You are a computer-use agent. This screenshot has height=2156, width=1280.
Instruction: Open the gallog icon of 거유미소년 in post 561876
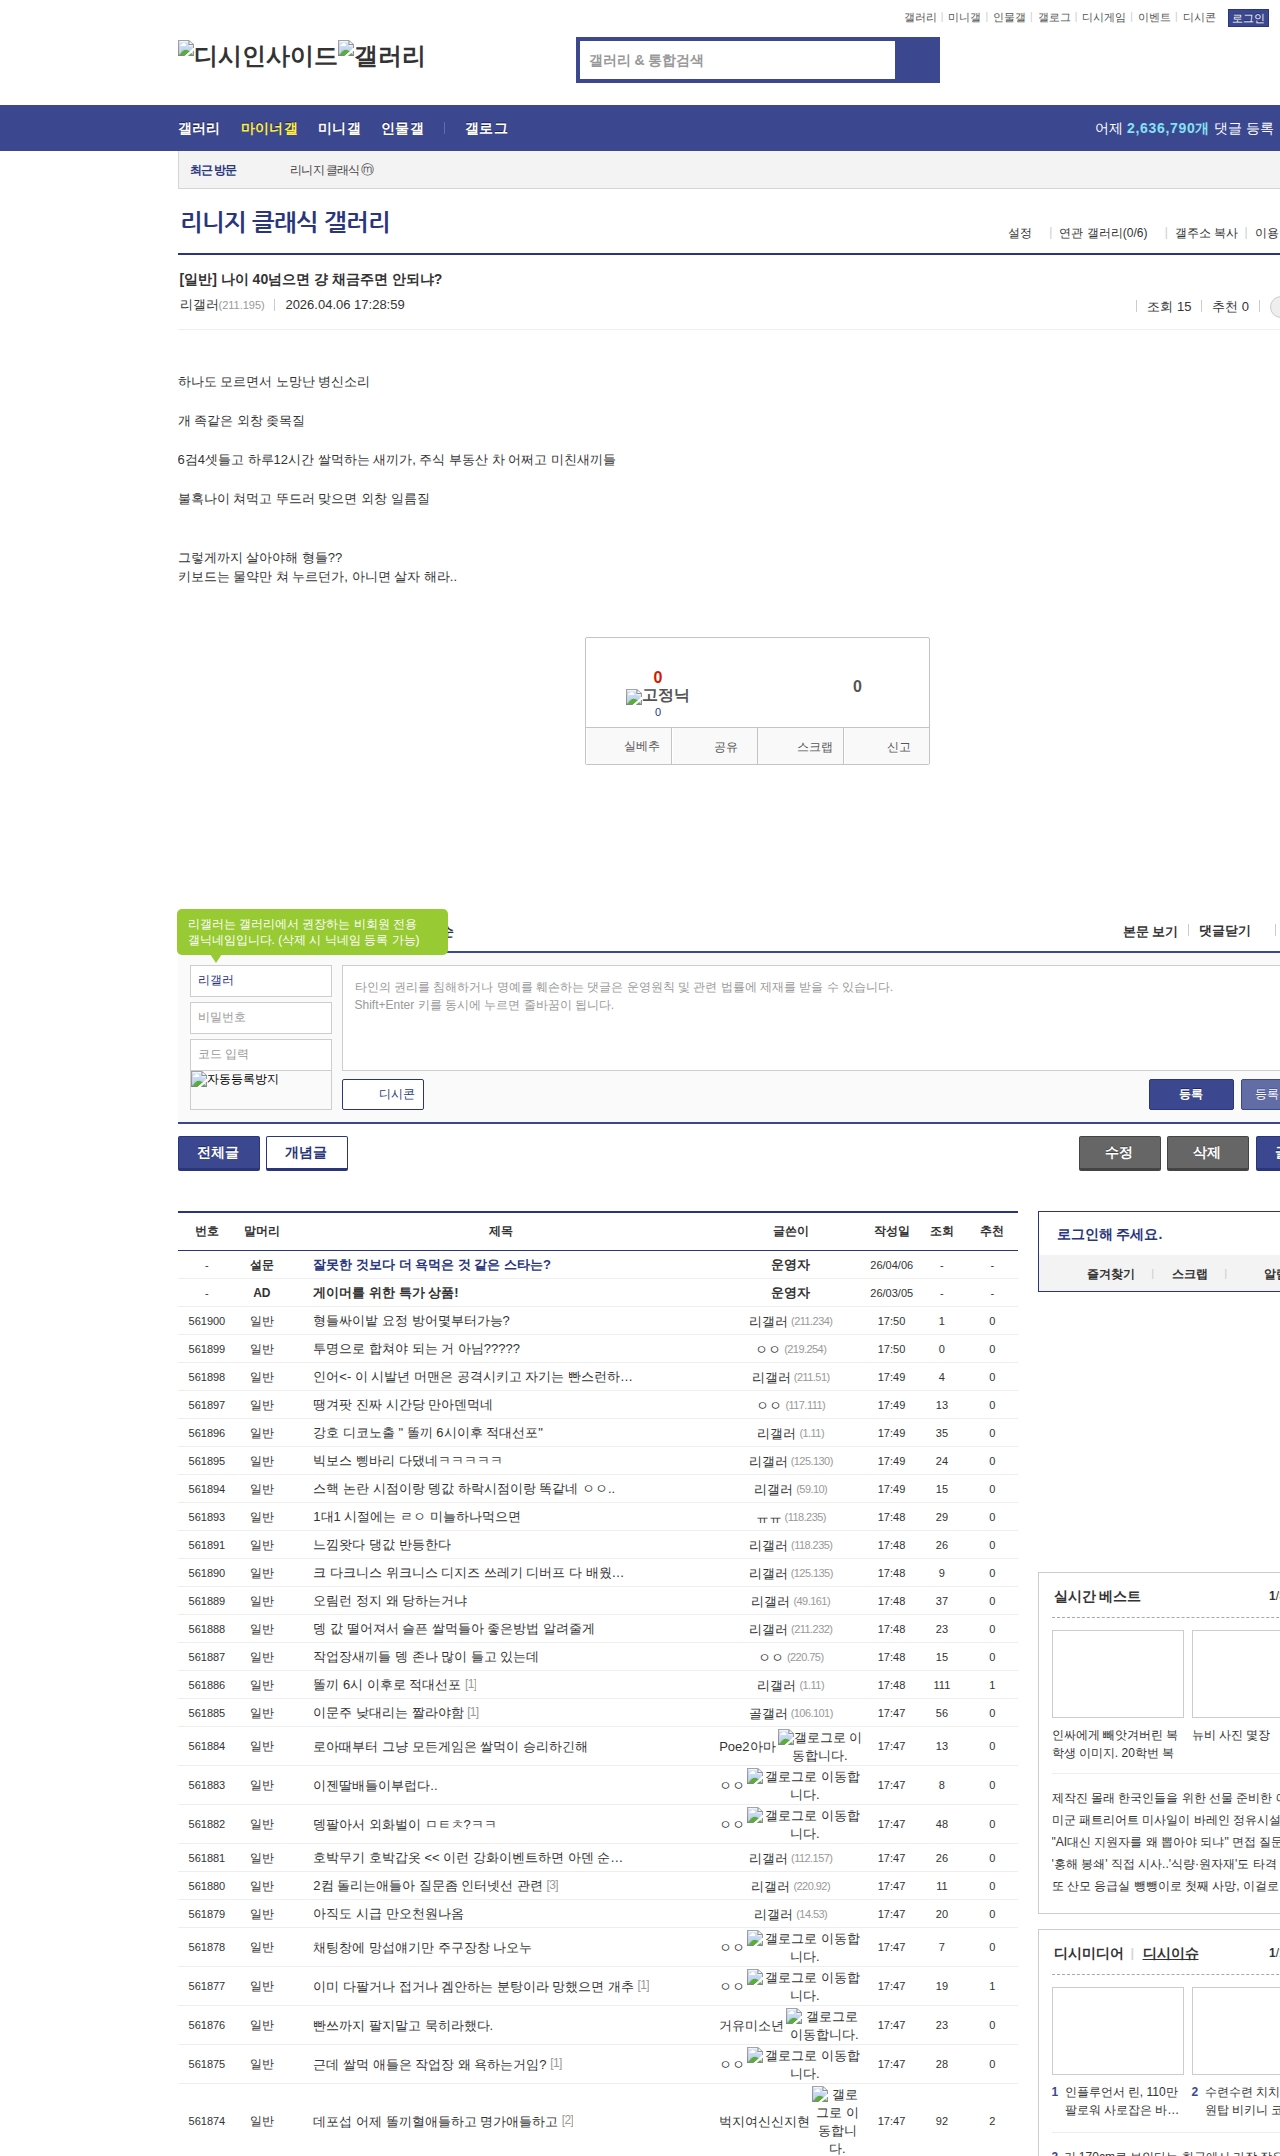[x=823, y=2025]
